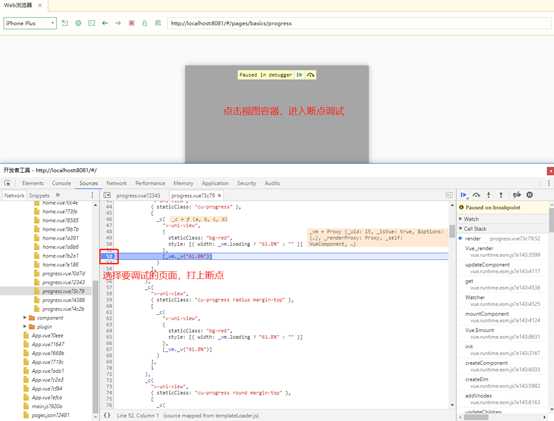Select render call stack frame
This screenshot has height=421, width=554.
(502, 239)
